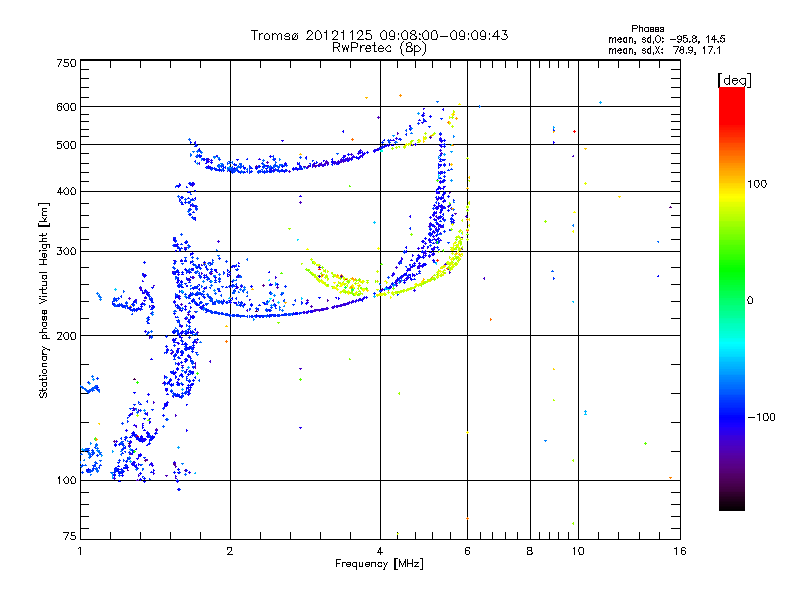Viewport: 800px width, 600px height.
Task: Click the 'RwPretec (8p)' subtitle
Action: tap(379, 48)
